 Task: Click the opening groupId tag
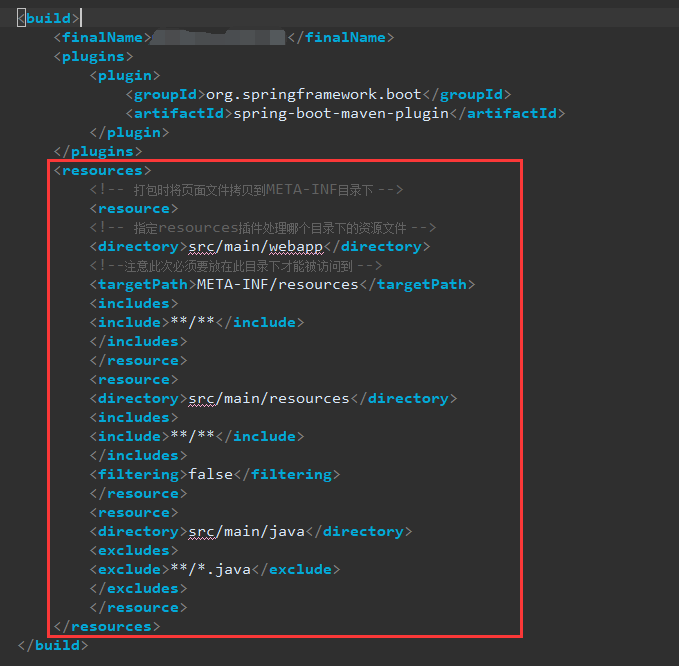(165, 94)
